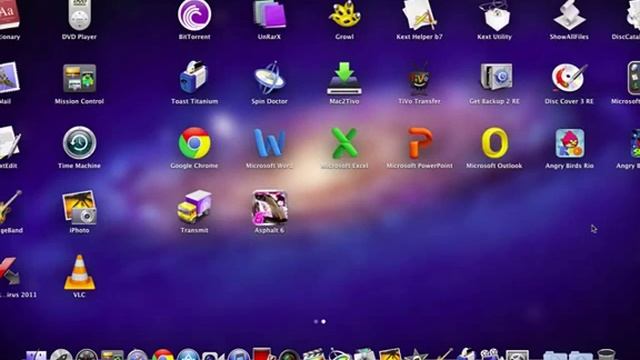Open Trash in the Dock
Screen dimensions: 640x360
tap(606, 354)
